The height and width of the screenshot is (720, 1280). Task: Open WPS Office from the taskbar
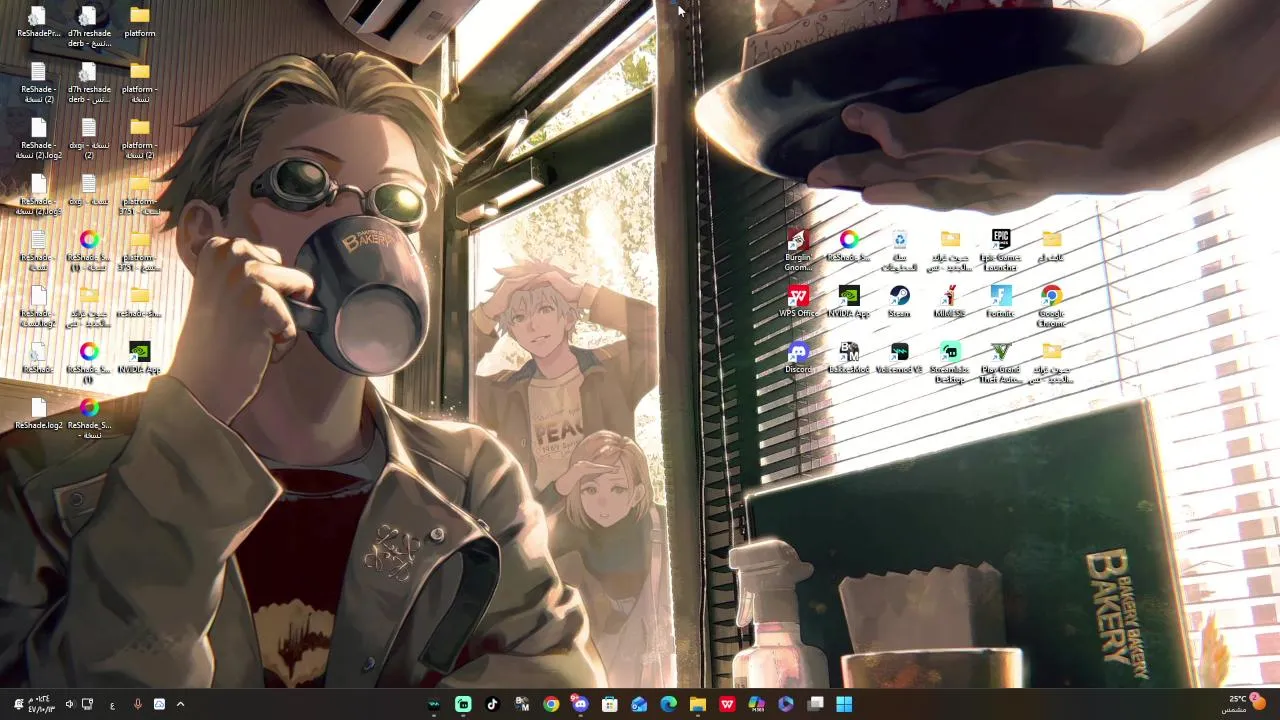(x=727, y=704)
